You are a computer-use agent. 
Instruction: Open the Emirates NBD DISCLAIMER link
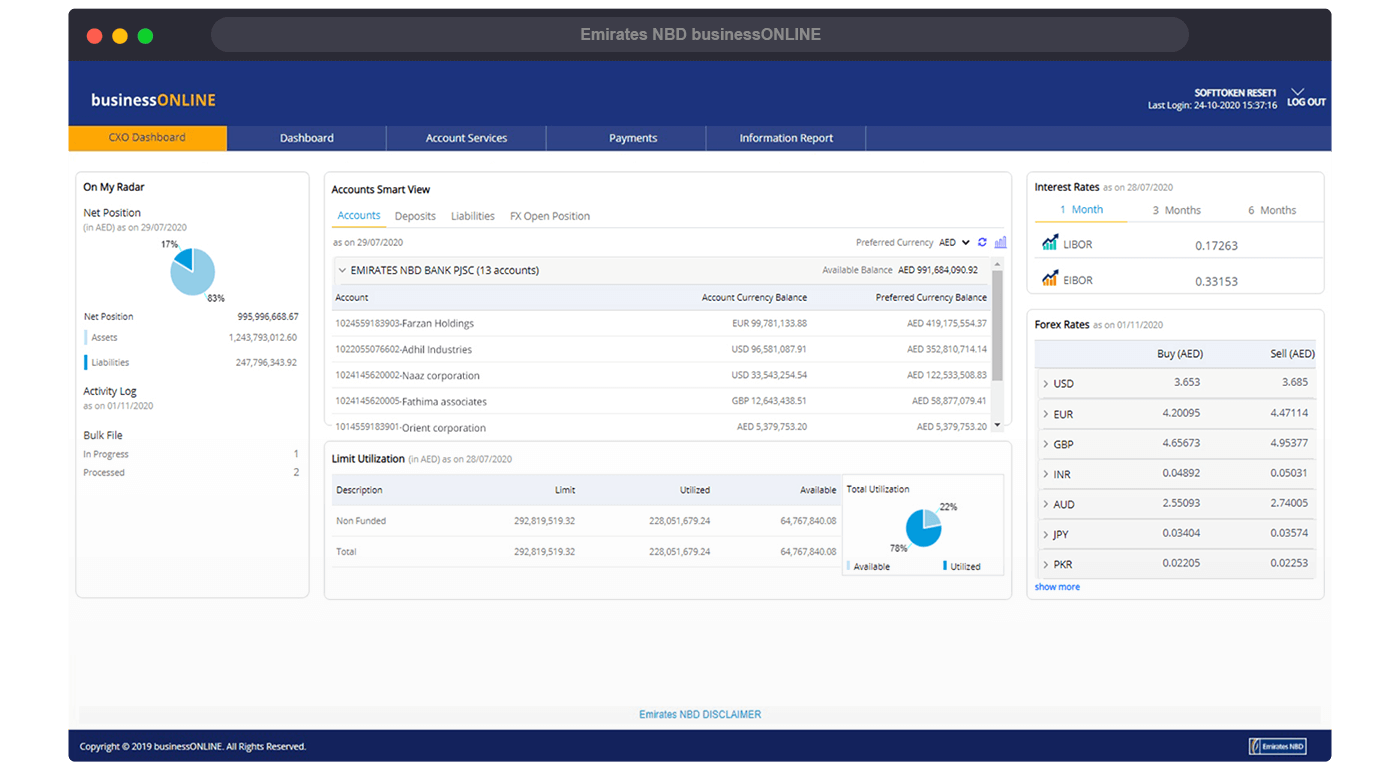(700, 714)
